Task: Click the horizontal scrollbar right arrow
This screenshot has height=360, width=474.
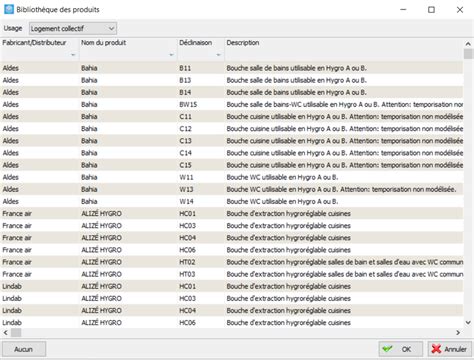Action: point(458,332)
